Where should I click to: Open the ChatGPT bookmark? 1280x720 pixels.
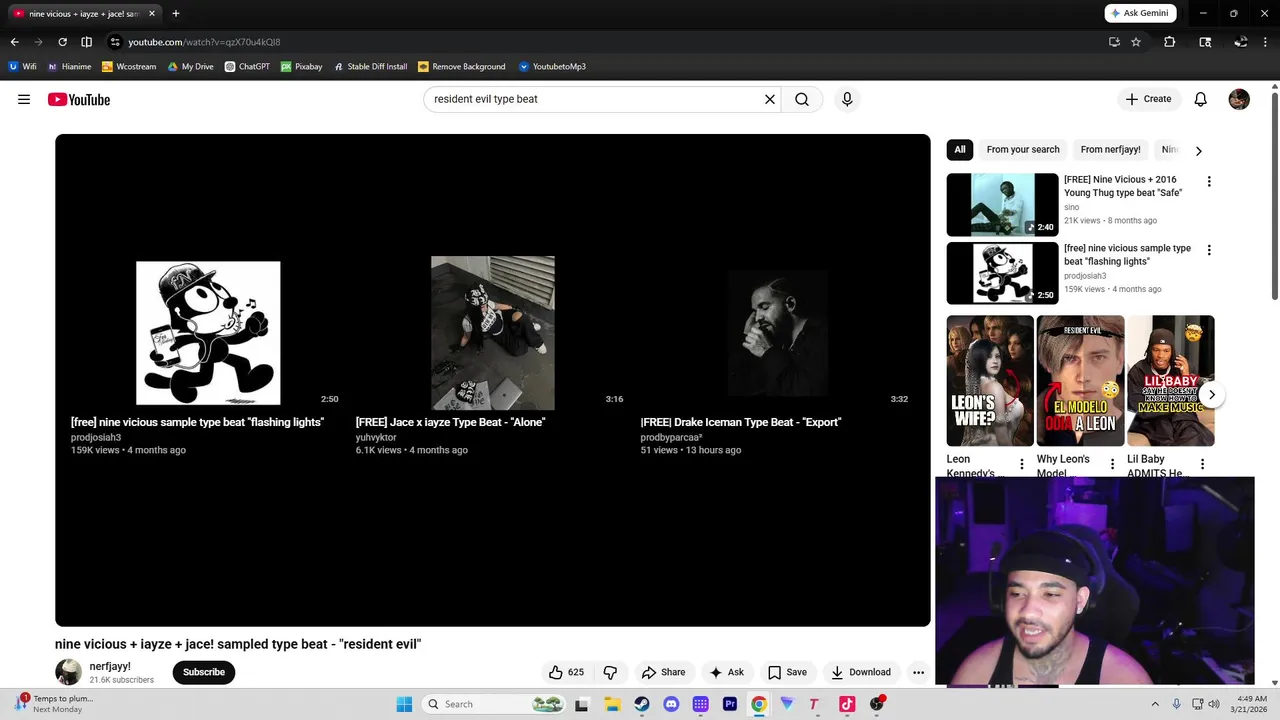[247, 67]
